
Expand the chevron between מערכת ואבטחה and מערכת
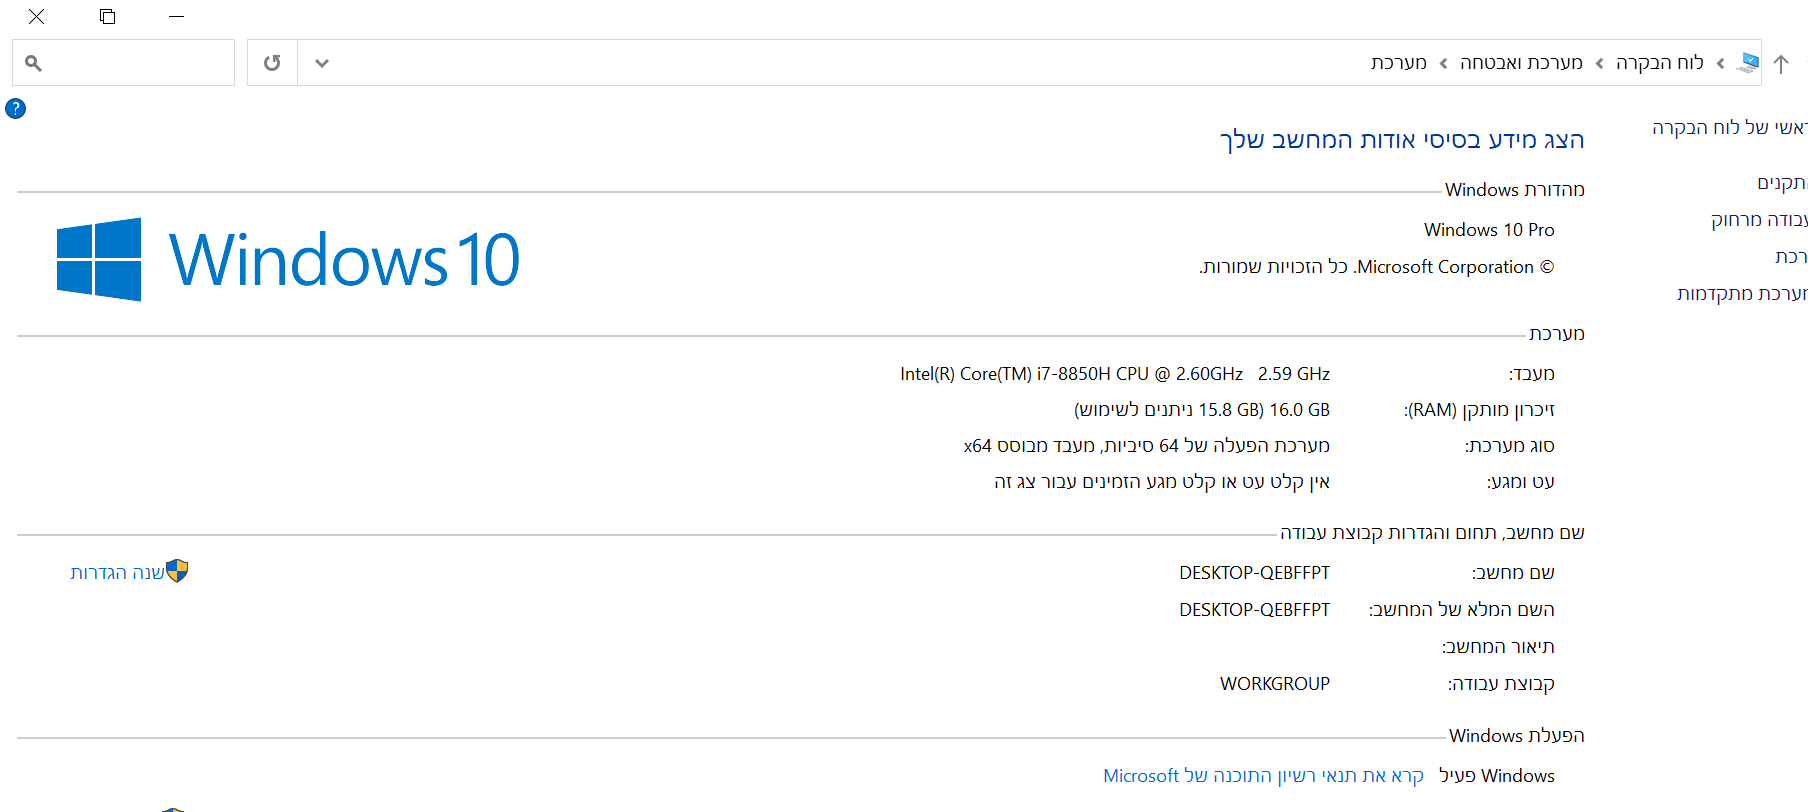[x=1443, y=64]
